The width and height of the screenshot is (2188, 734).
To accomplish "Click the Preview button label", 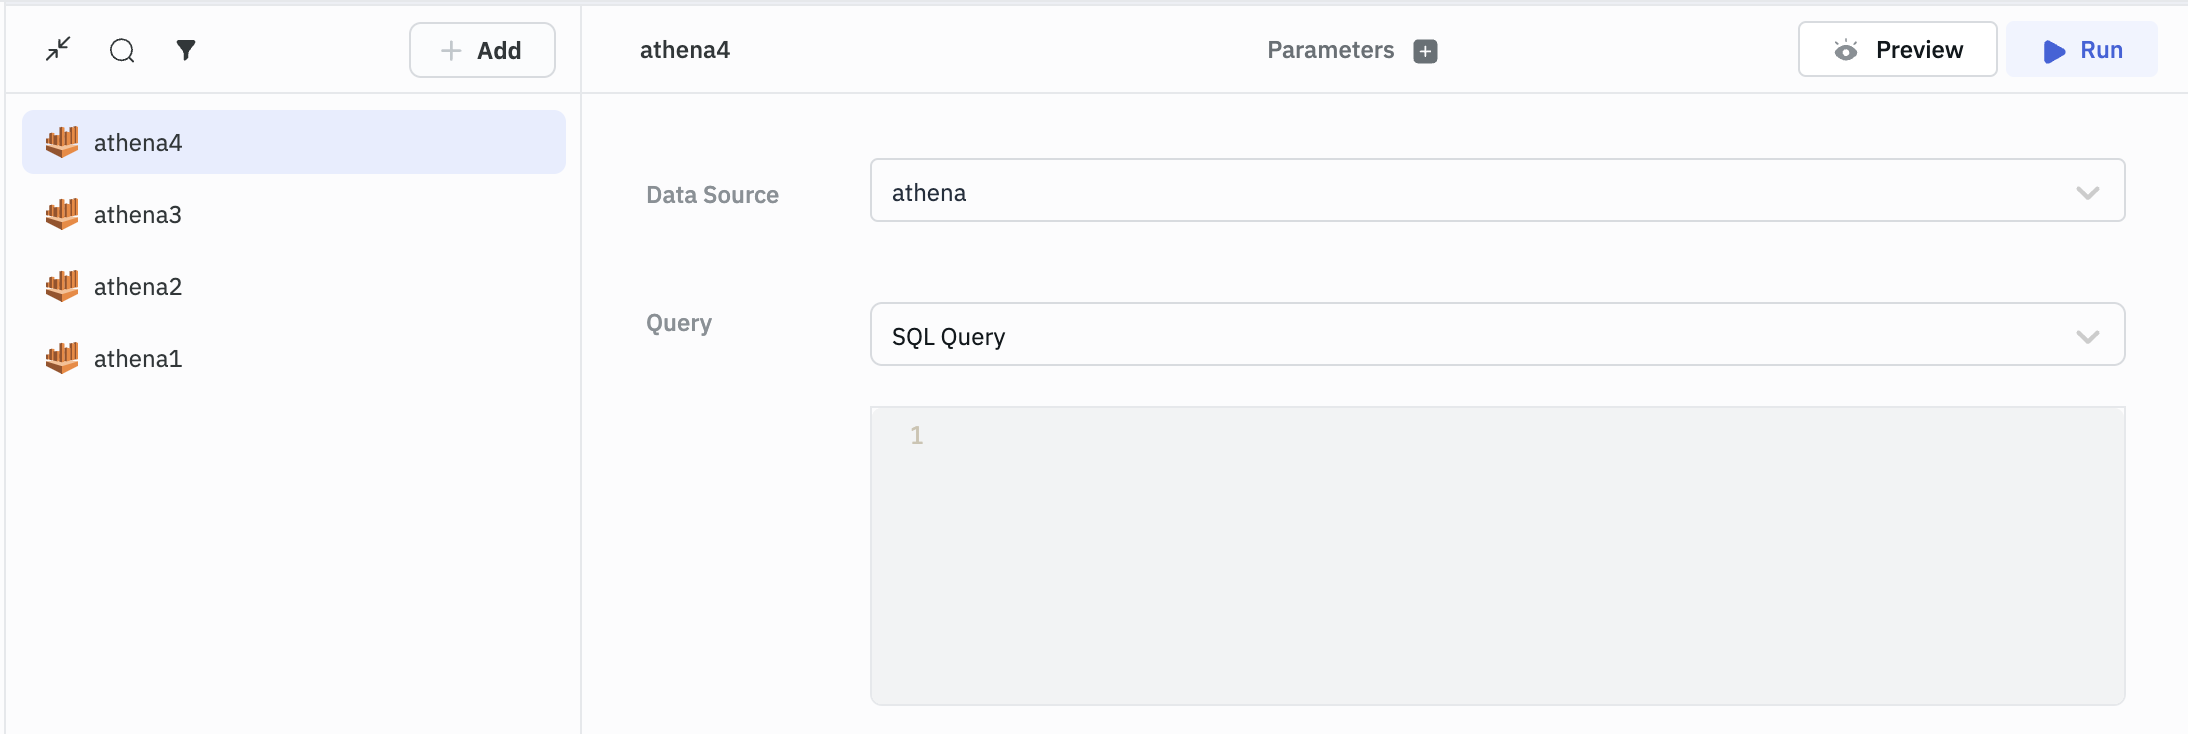I will point(1919,50).
